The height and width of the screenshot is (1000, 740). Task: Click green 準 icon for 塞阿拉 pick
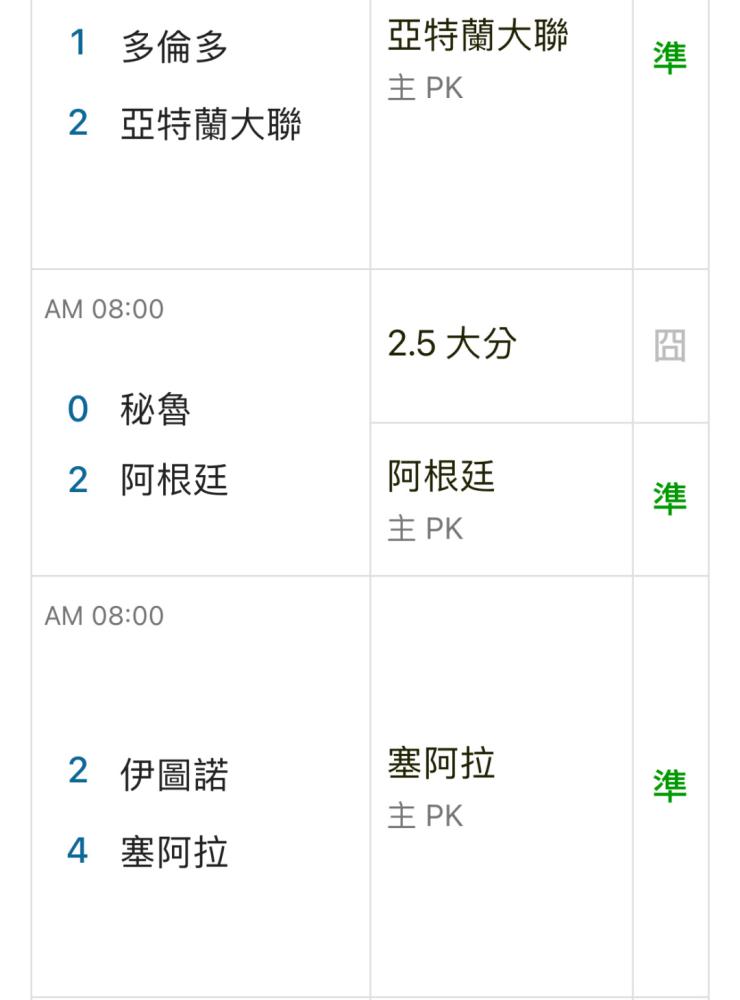coord(669,786)
